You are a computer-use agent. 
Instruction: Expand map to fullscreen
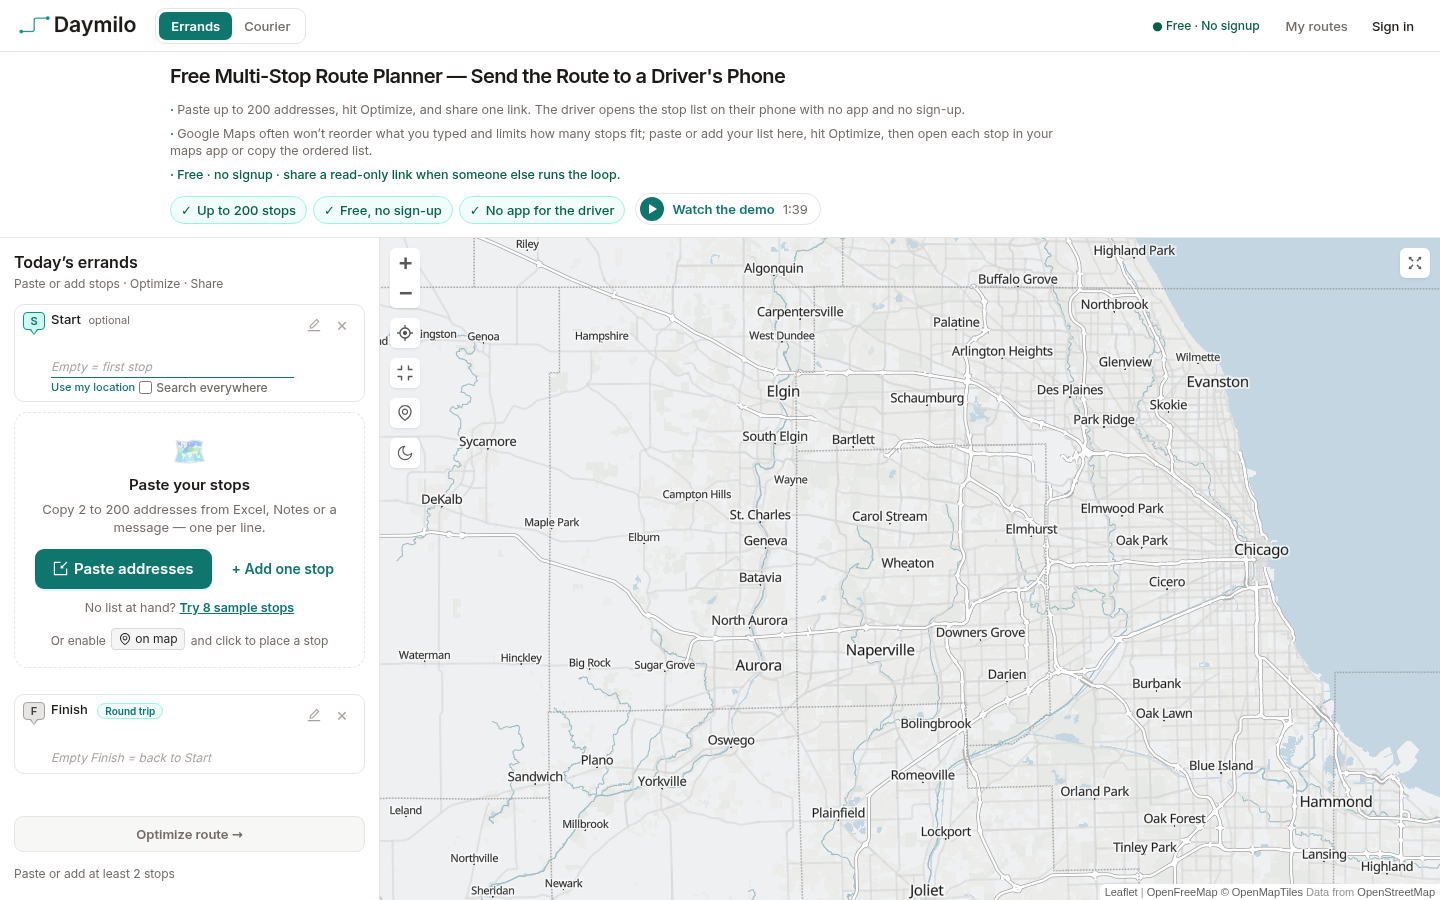point(1415,263)
